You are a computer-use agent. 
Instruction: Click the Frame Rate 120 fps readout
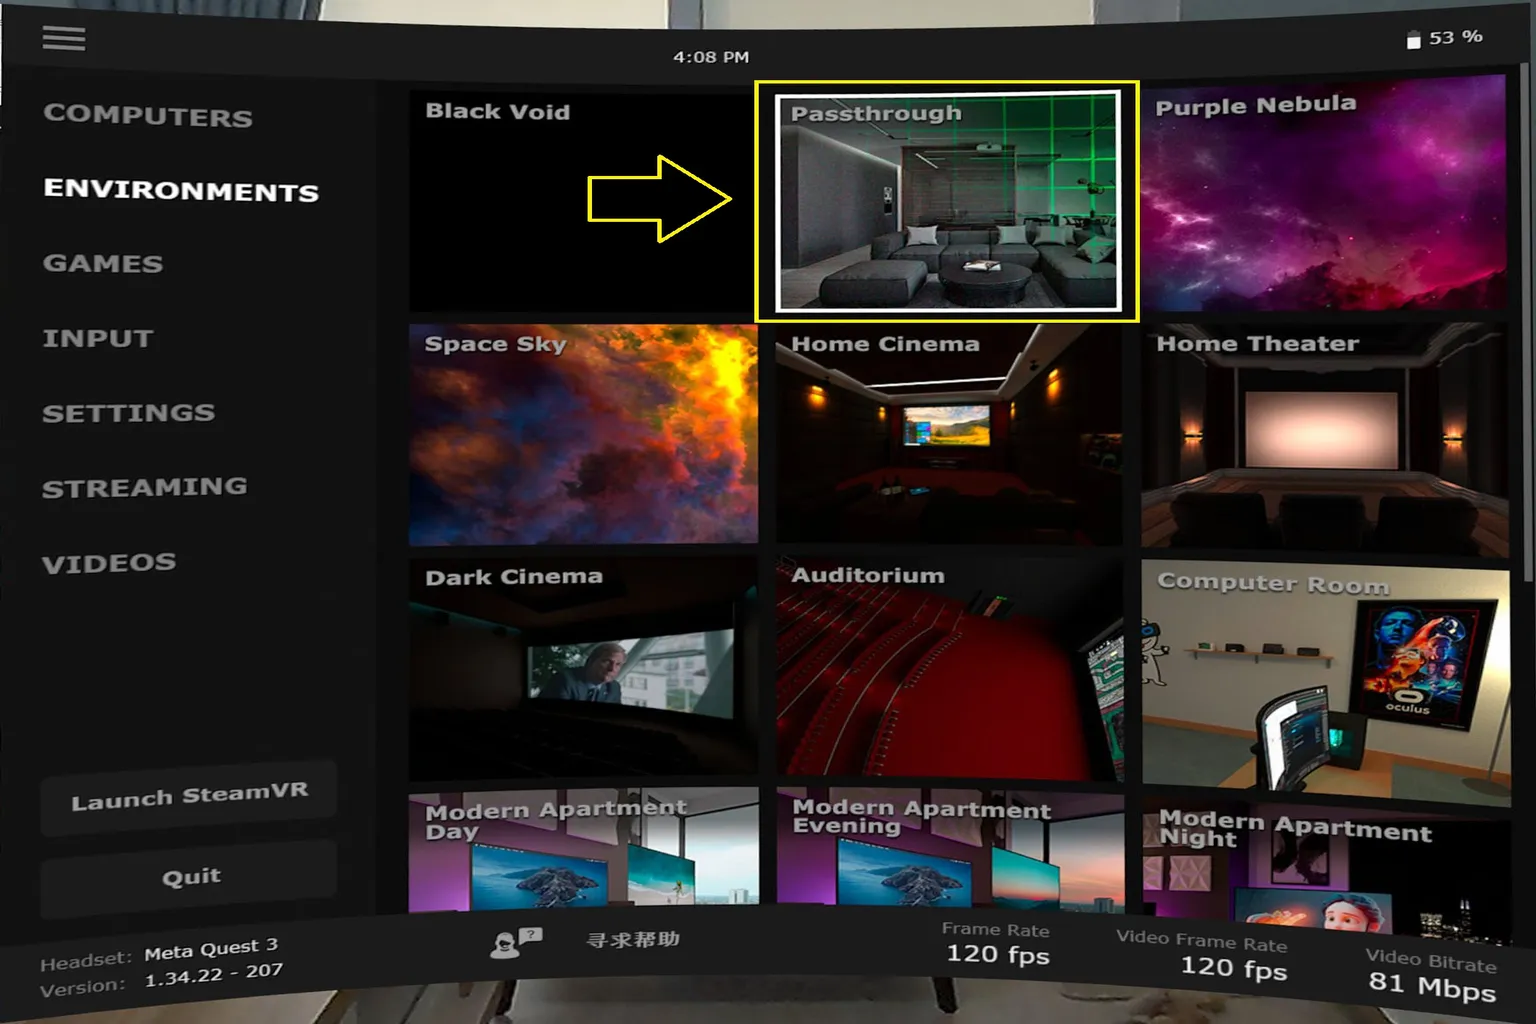pyautogui.click(x=997, y=944)
